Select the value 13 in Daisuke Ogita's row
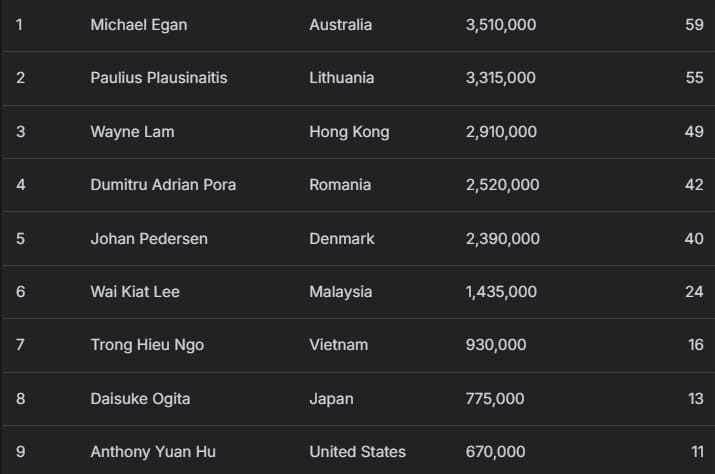This screenshot has width=715, height=474. pyautogui.click(x=695, y=399)
